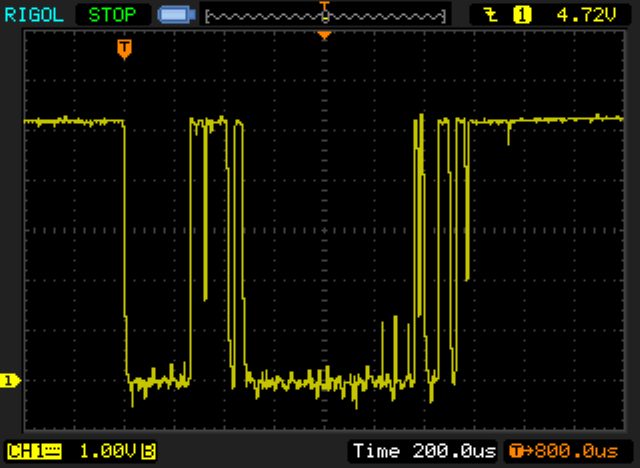Click the orange T icon in offset readout

pos(516,450)
